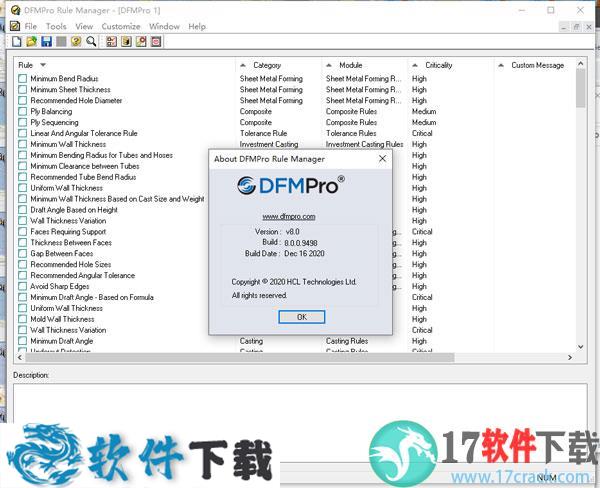Check the Avoid Sharp Edges rule

pyautogui.click(x=23, y=286)
